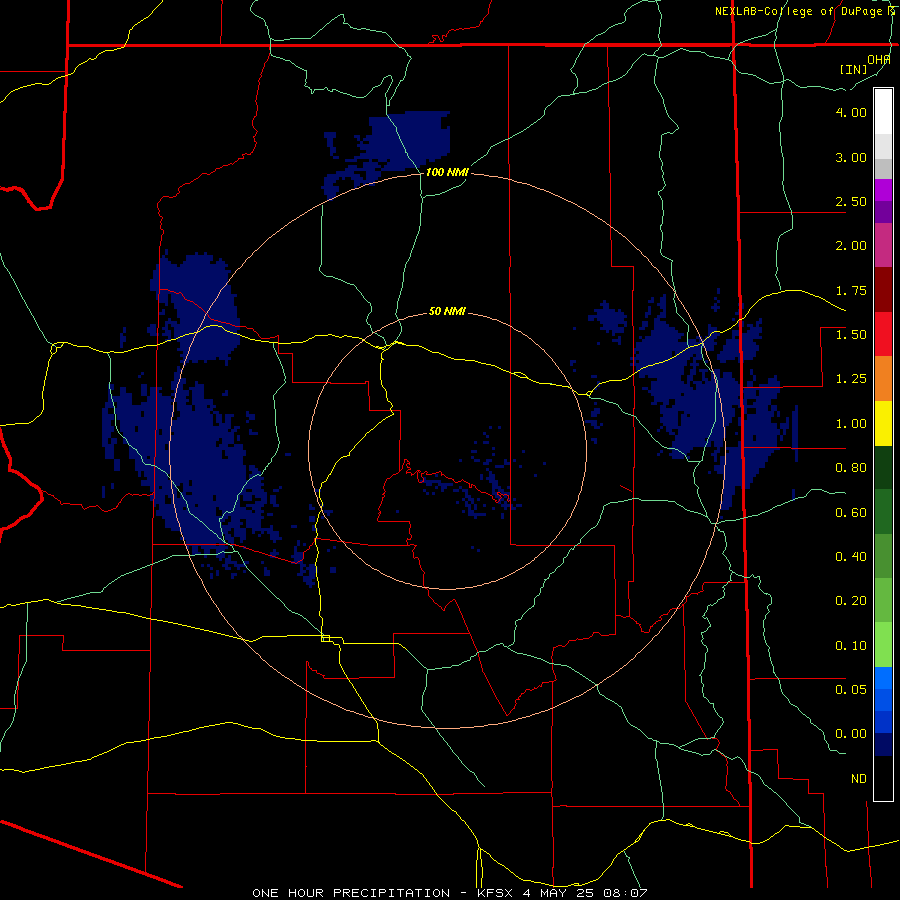
Task: Pick the lightest green legend swatch
Action: [883, 645]
